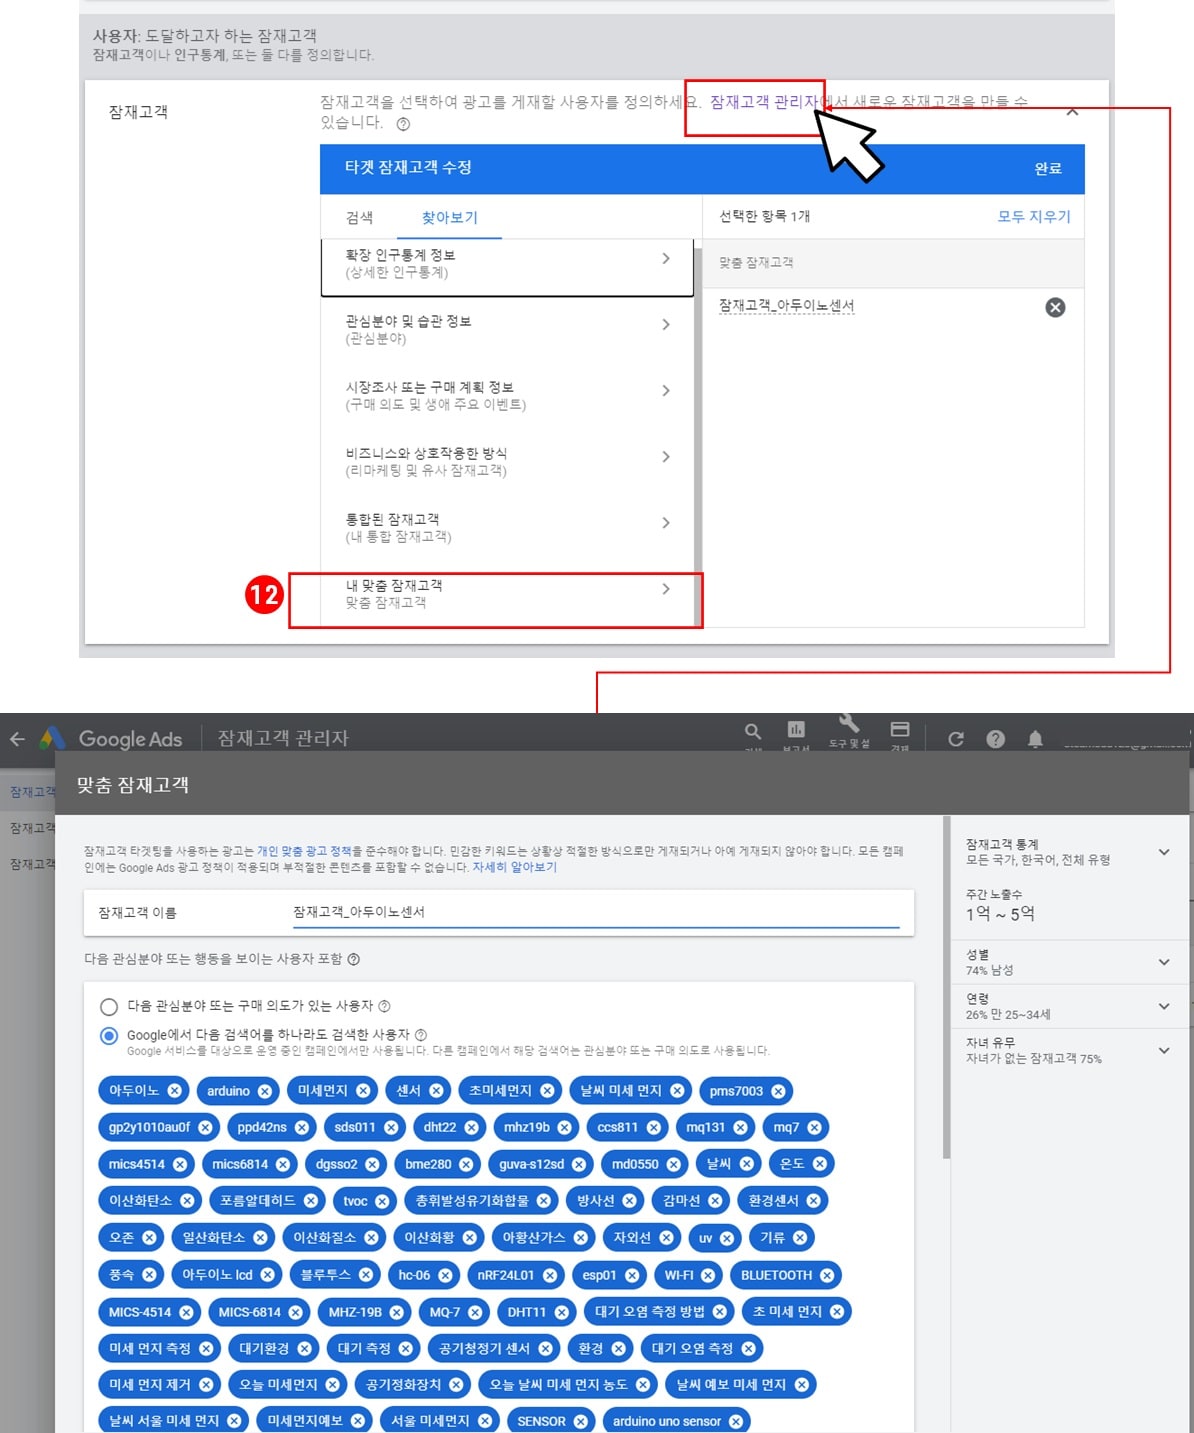1194x1433 pixels.
Task: Refresh with the reload icon
Action: pos(958,739)
